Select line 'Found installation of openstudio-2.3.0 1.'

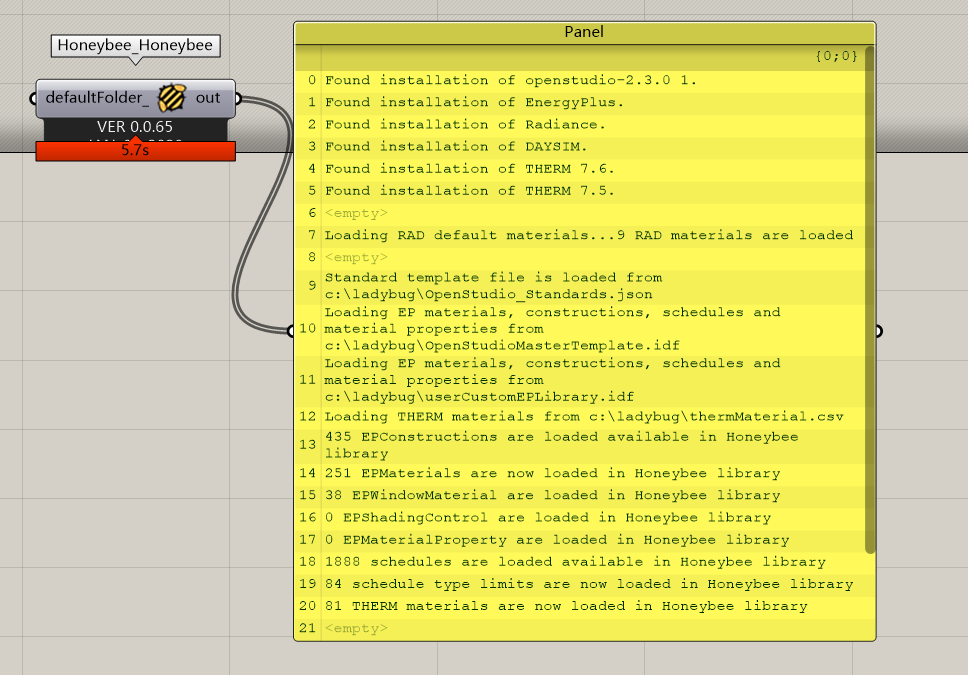[511, 80]
